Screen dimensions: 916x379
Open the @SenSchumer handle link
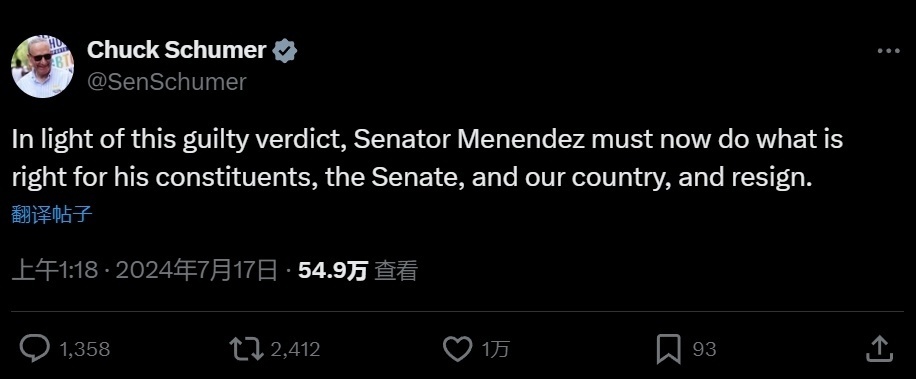point(166,82)
